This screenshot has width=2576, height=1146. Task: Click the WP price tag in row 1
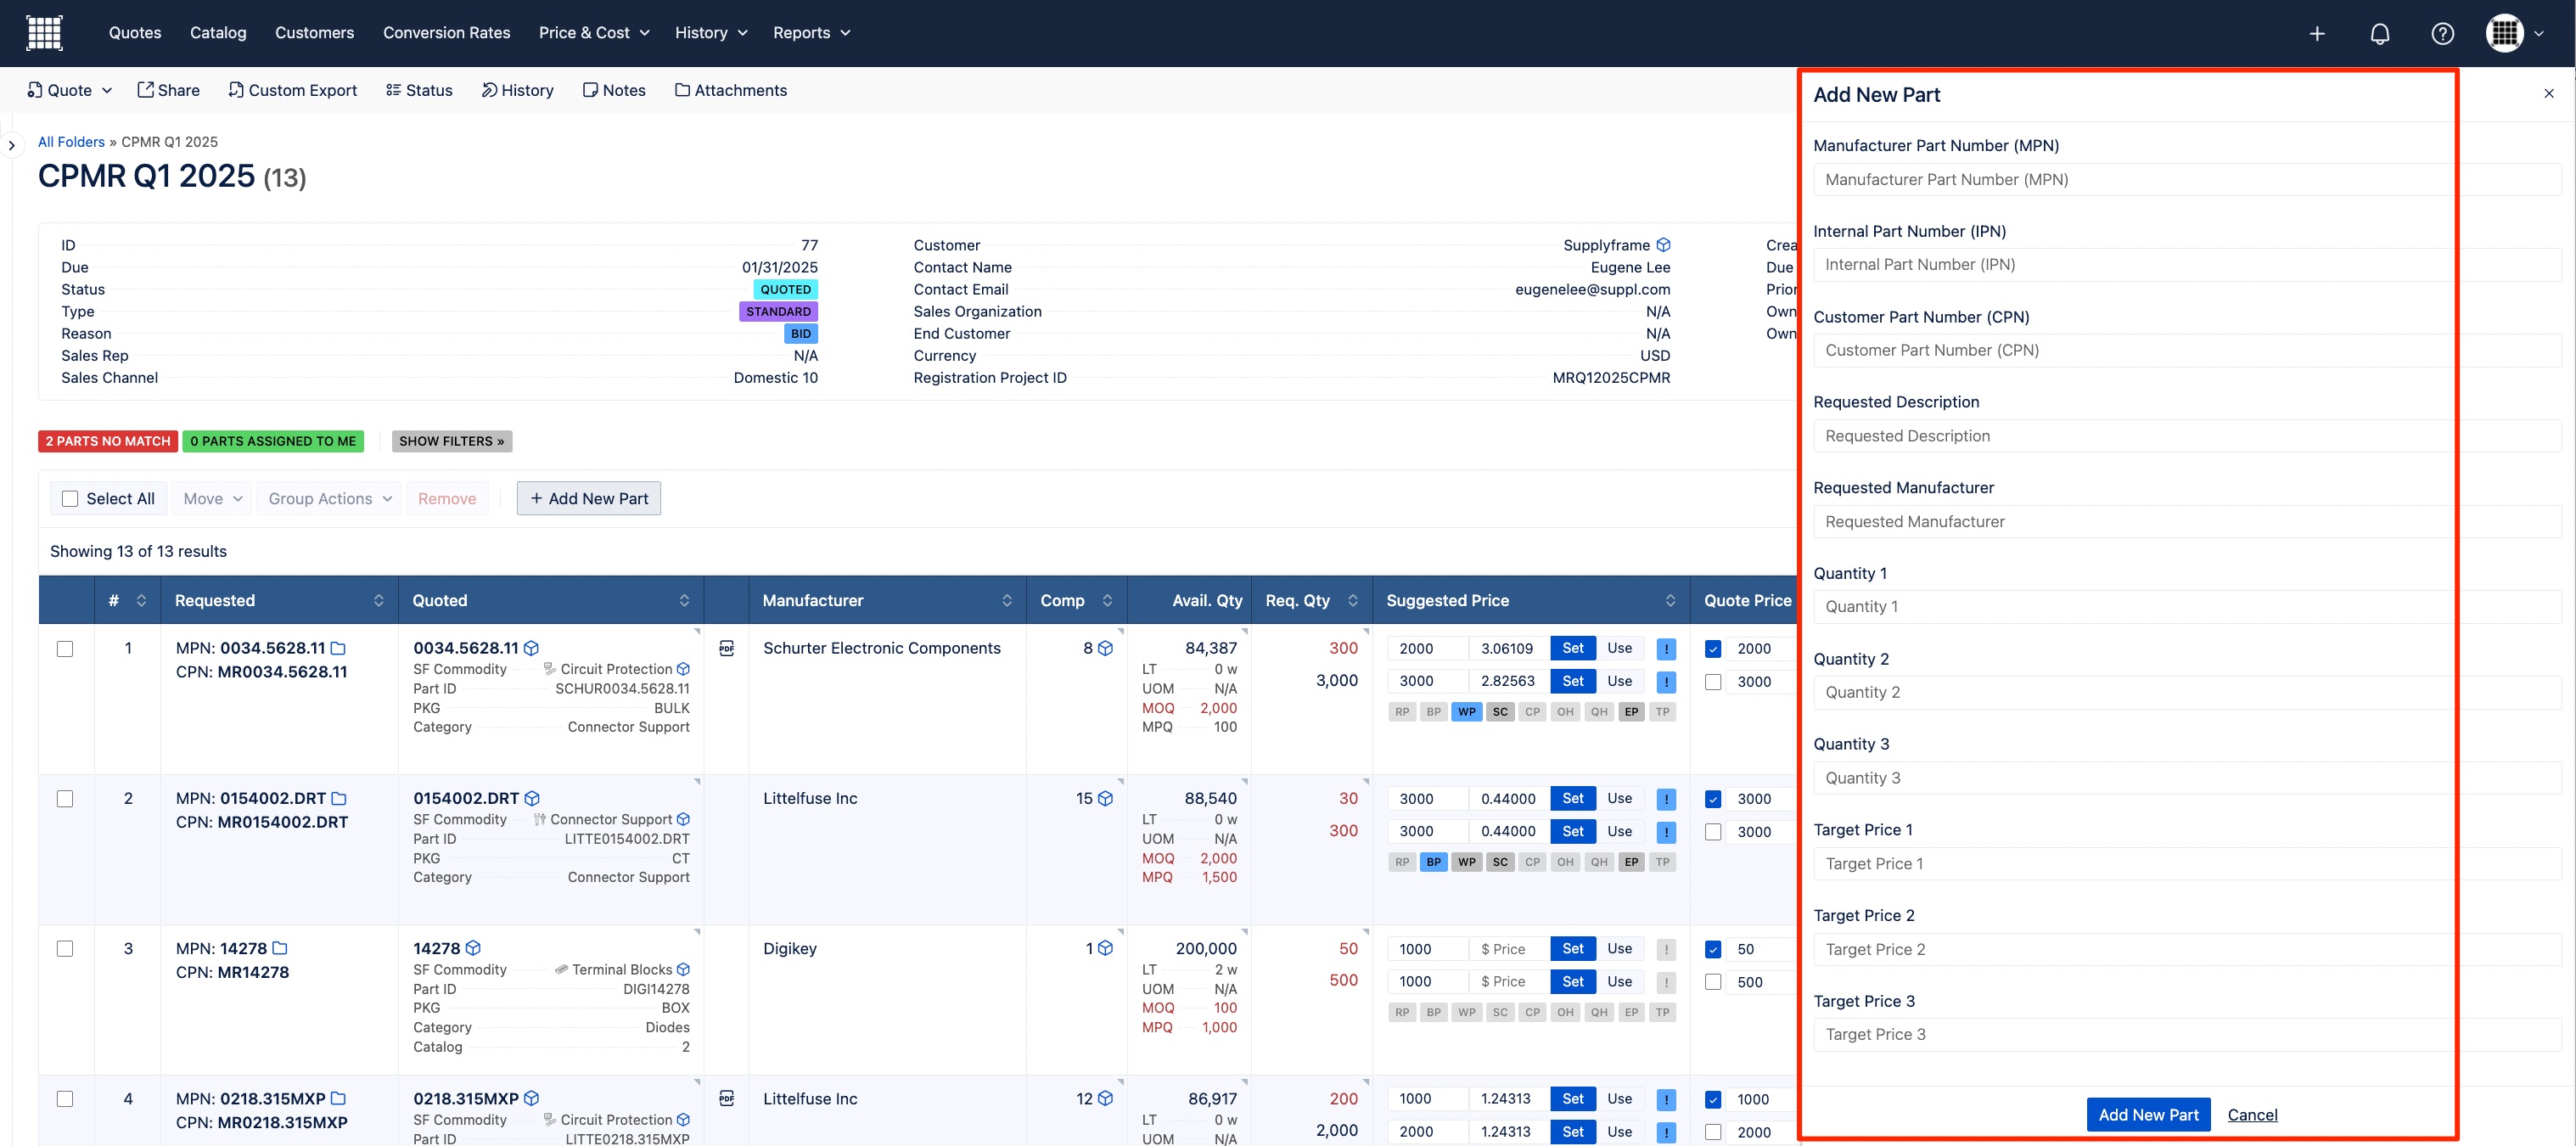click(1466, 712)
